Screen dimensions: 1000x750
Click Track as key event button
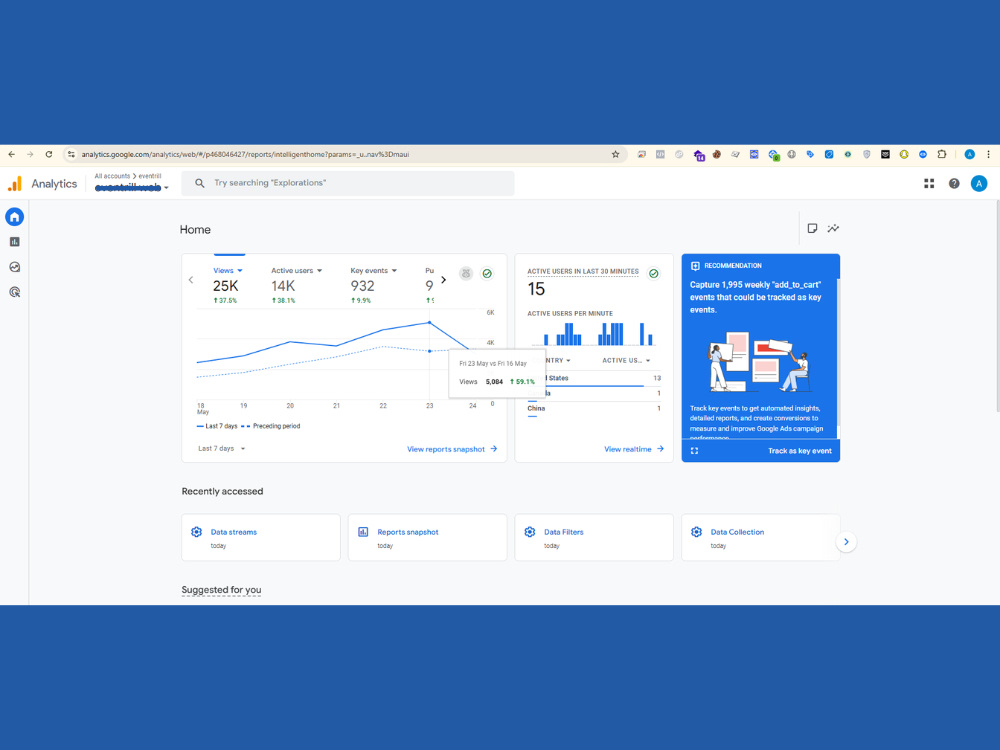800,451
